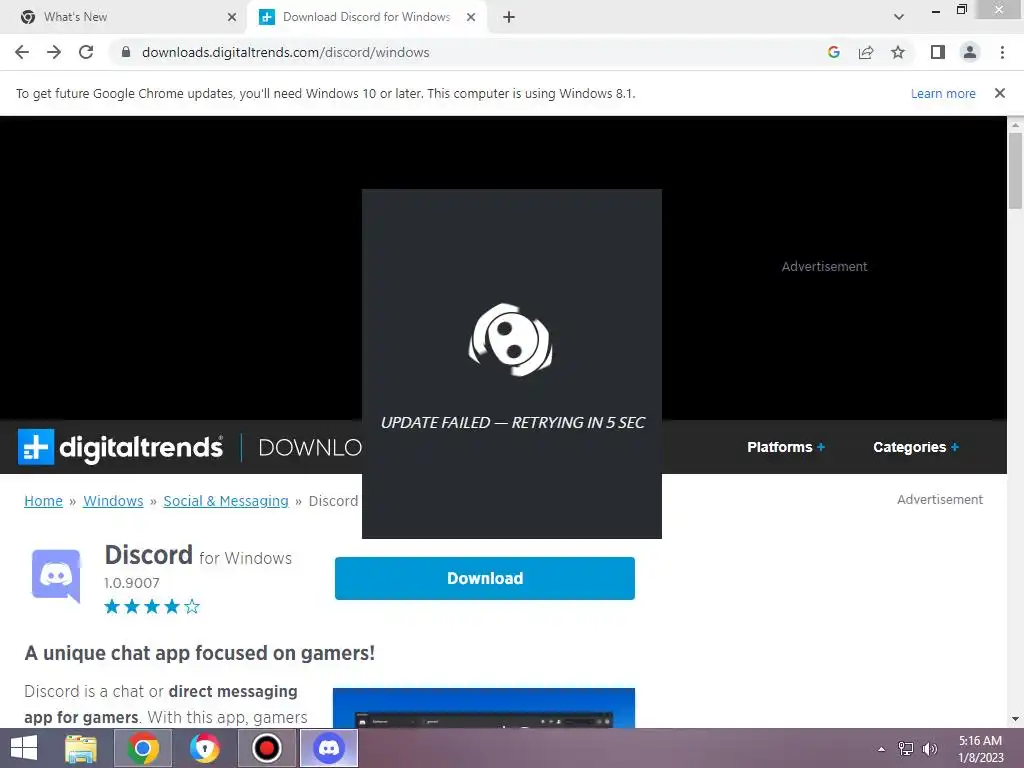
Task: Share this page icon
Action: (x=866, y=52)
